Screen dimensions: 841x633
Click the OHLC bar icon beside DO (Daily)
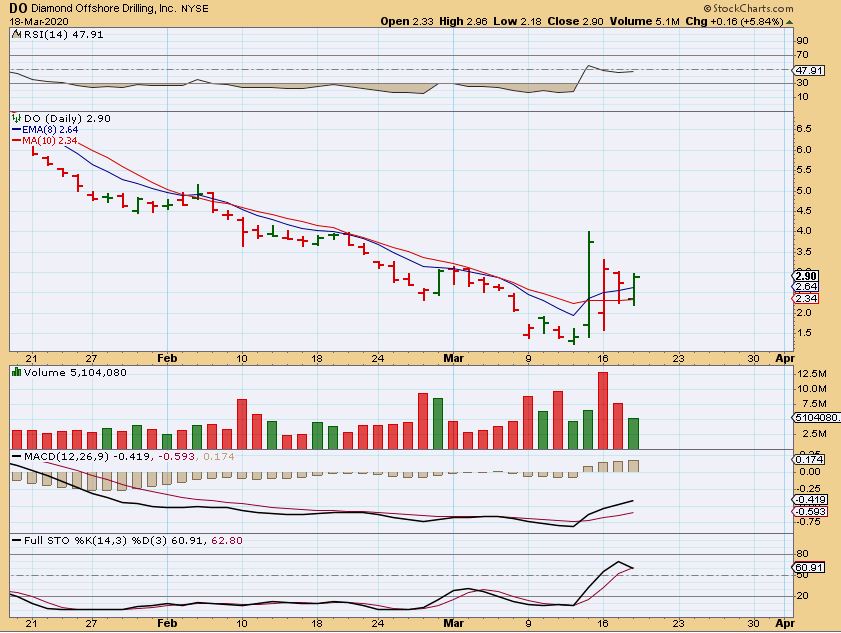pyautogui.click(x=17, y=118)
